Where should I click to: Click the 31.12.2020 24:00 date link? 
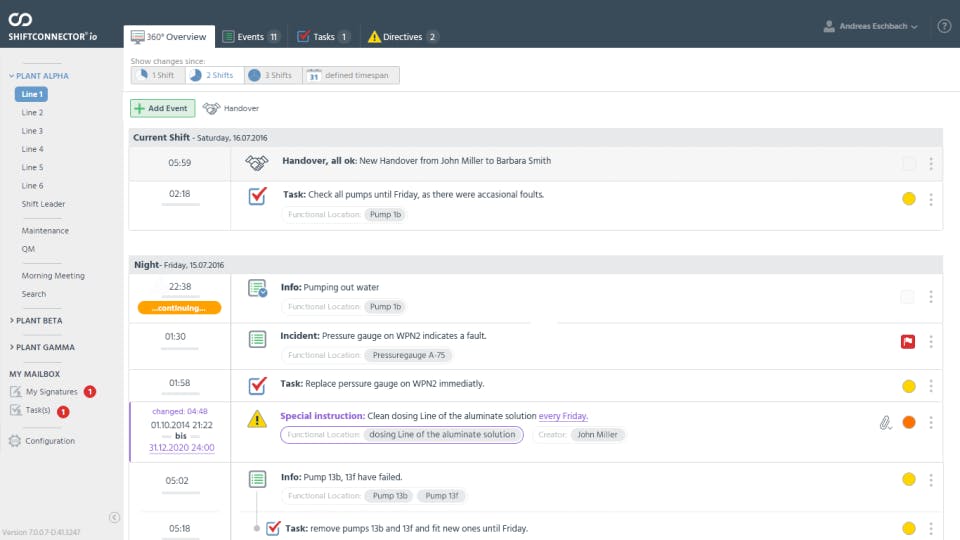(181, 448)
